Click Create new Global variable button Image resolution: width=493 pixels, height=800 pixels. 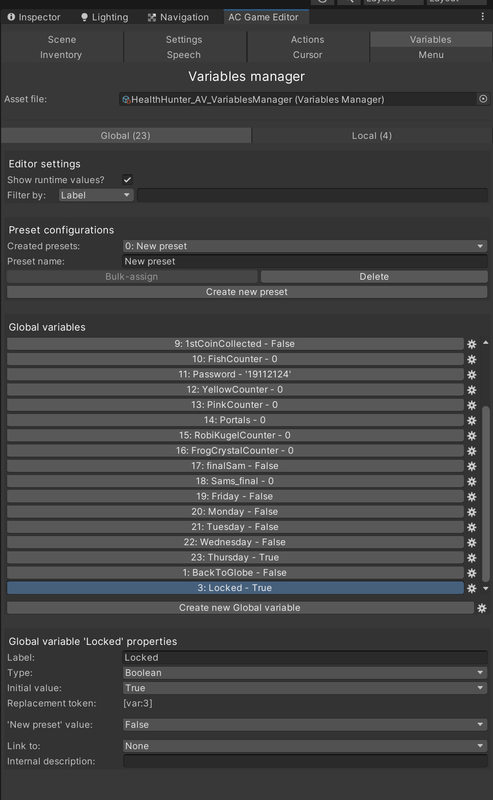240,608
